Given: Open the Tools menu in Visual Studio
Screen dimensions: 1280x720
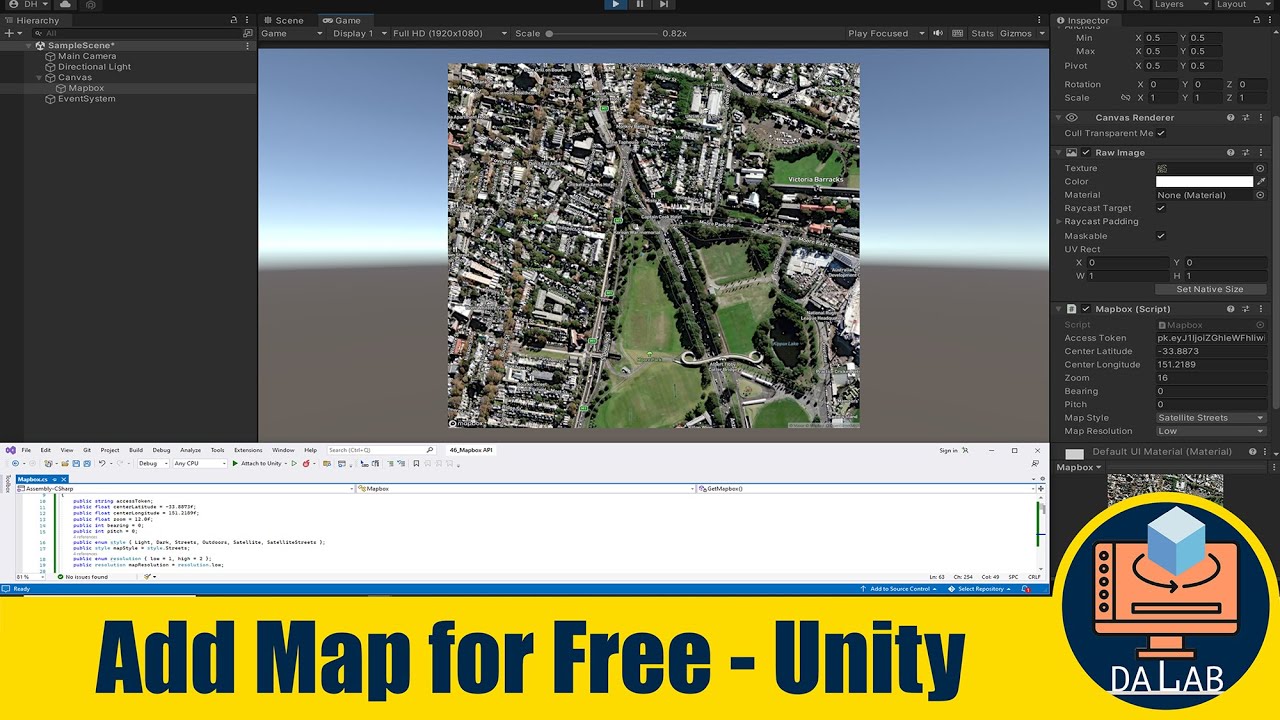Looking at the screenshot, I should (217, 450).
